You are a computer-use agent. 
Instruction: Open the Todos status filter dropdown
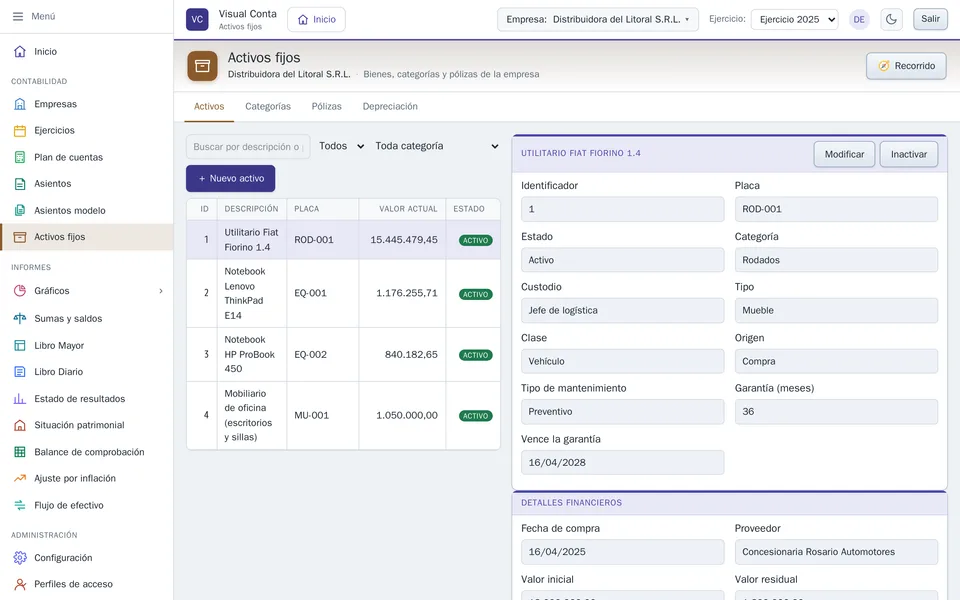[x=341, y=146]
